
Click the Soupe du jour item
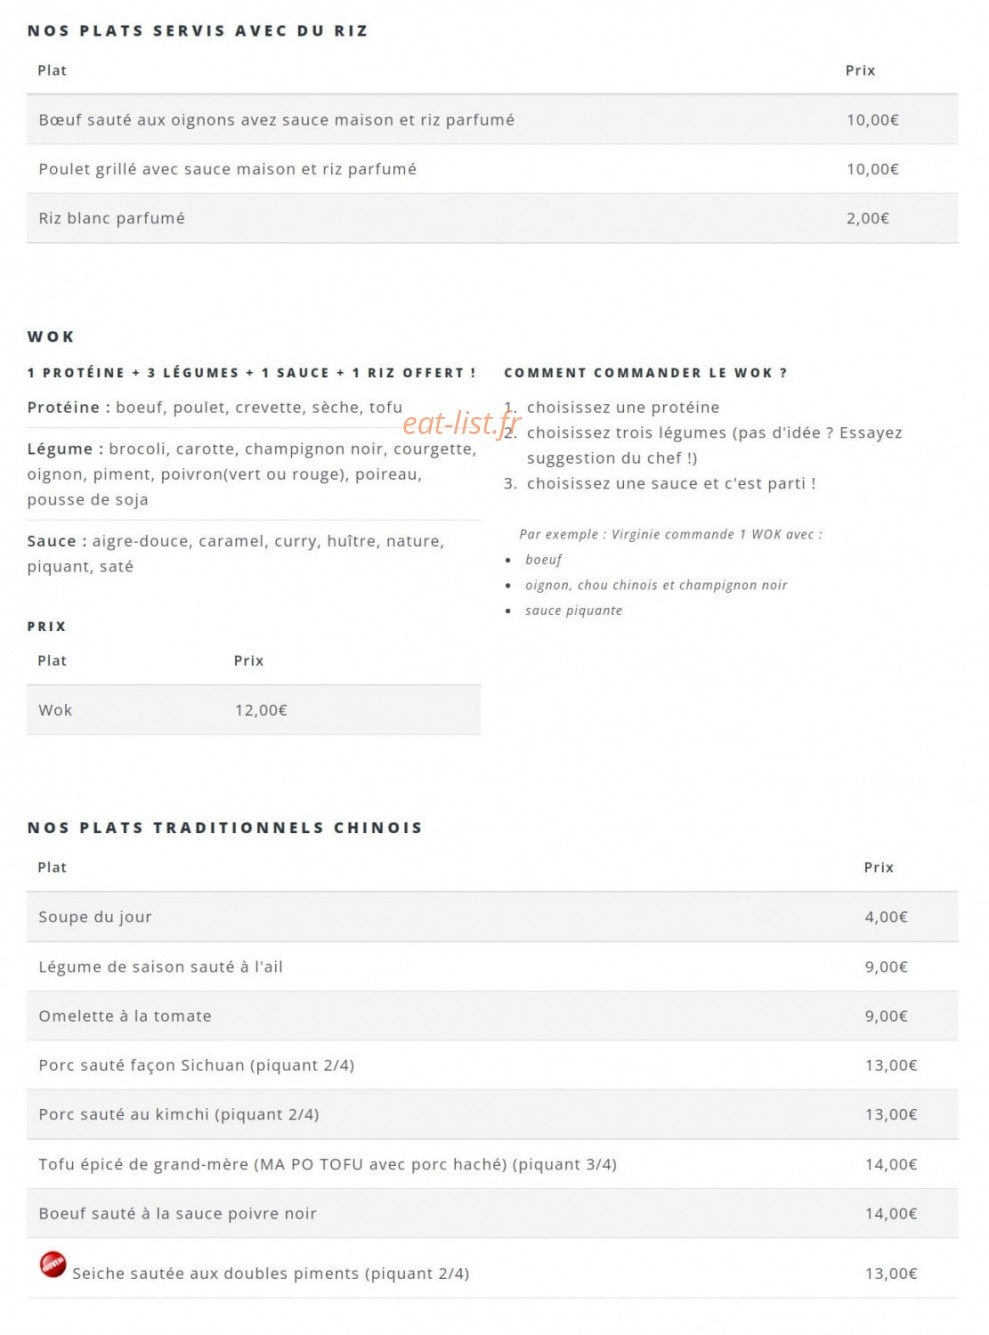click(x=95, y=917)
